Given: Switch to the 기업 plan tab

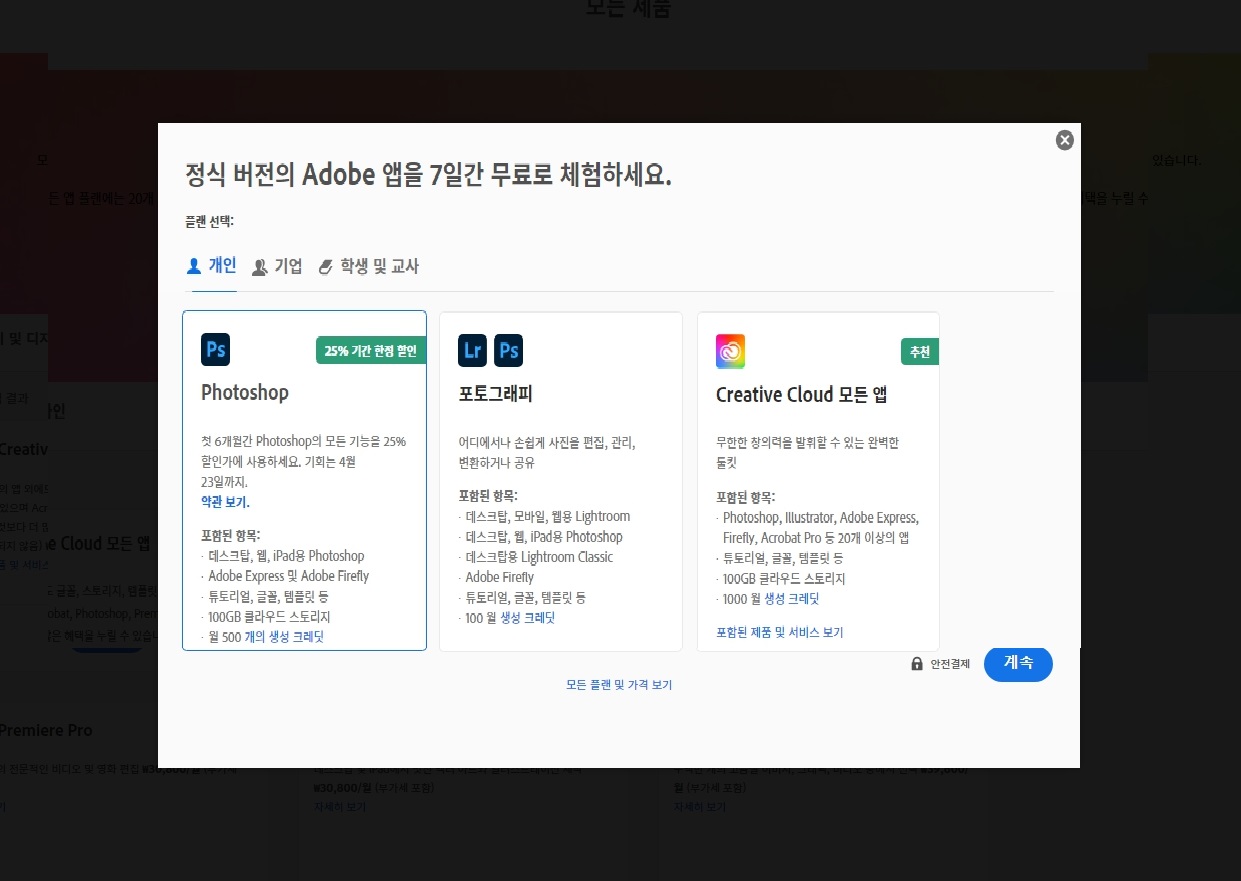Looking at the screenshot, I should pyautogui.click(x=277, y=267).
